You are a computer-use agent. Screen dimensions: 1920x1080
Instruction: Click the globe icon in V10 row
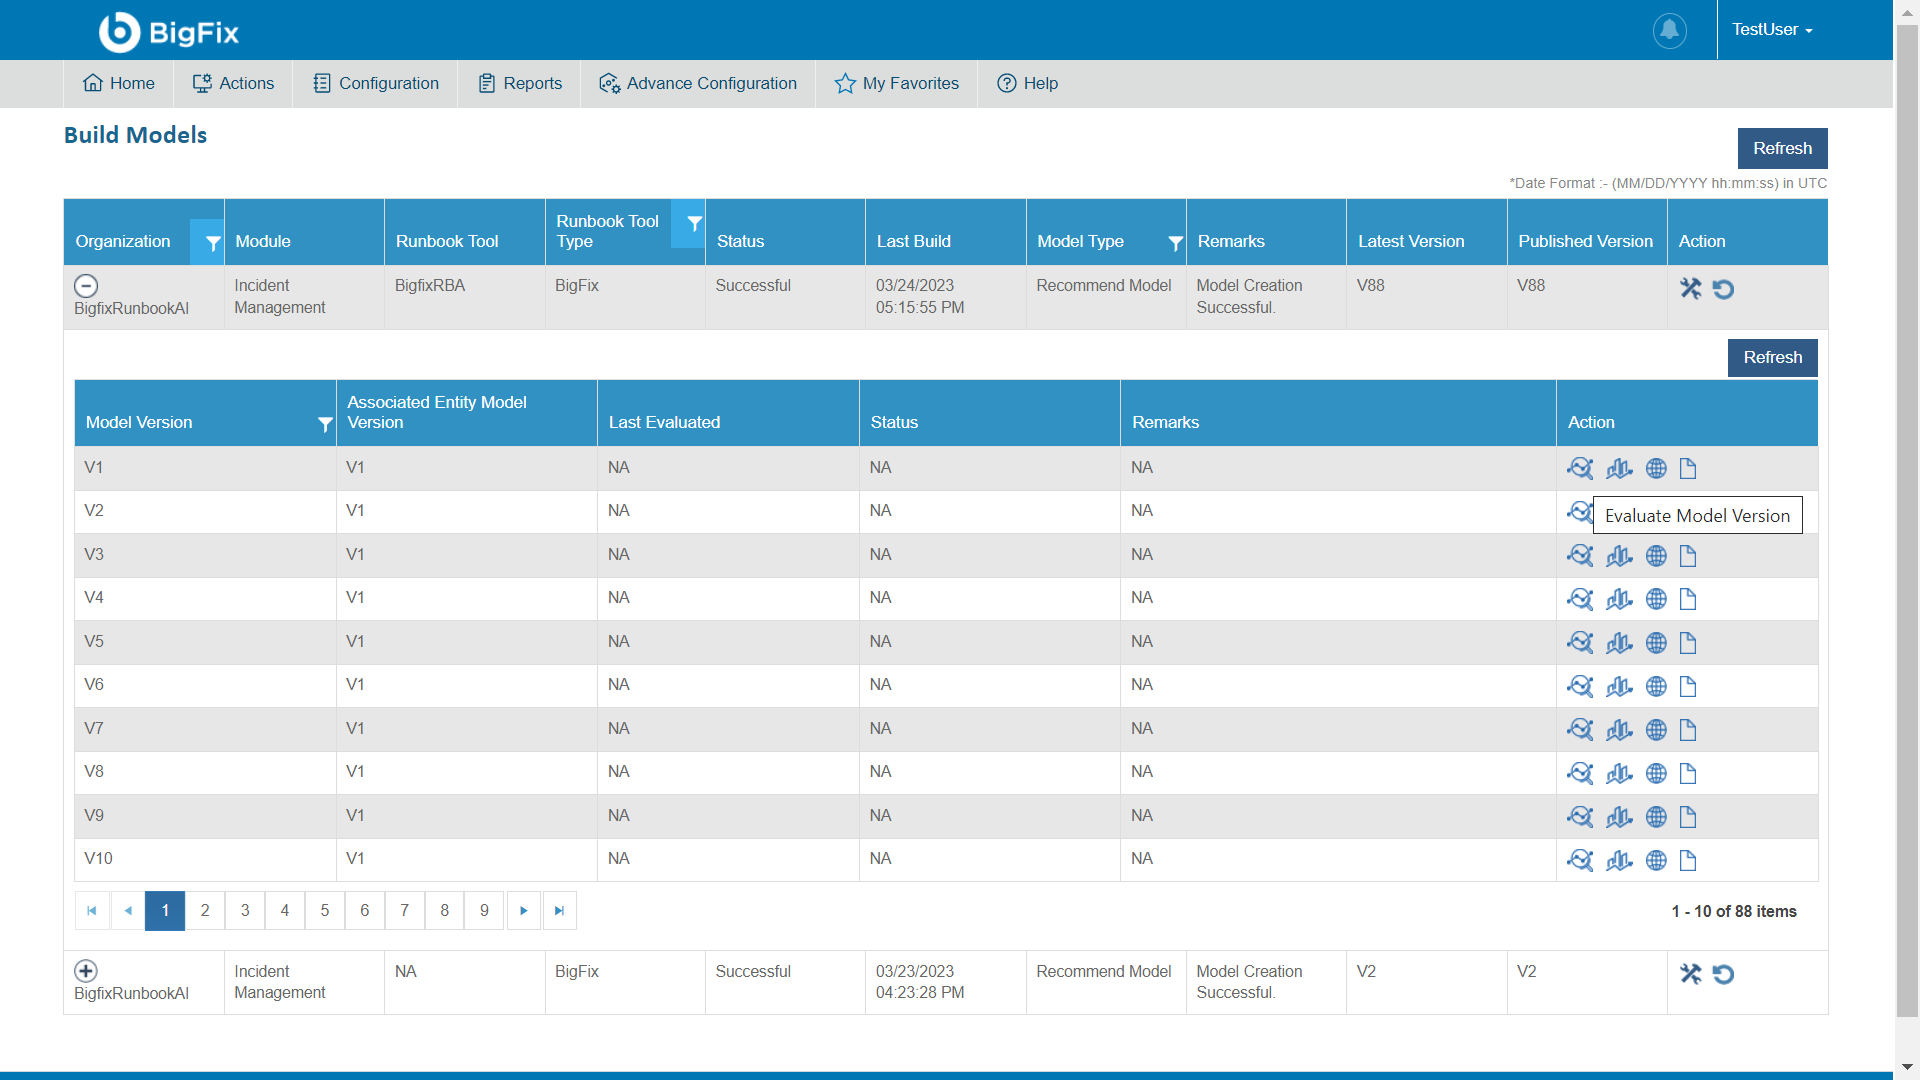pyautogui.click(x=1656, y=861)
